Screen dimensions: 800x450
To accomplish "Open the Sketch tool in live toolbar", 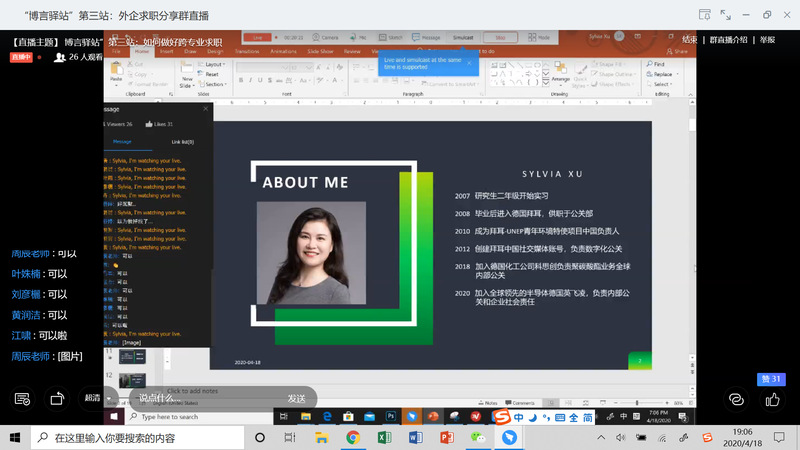I will coord(391,37).
